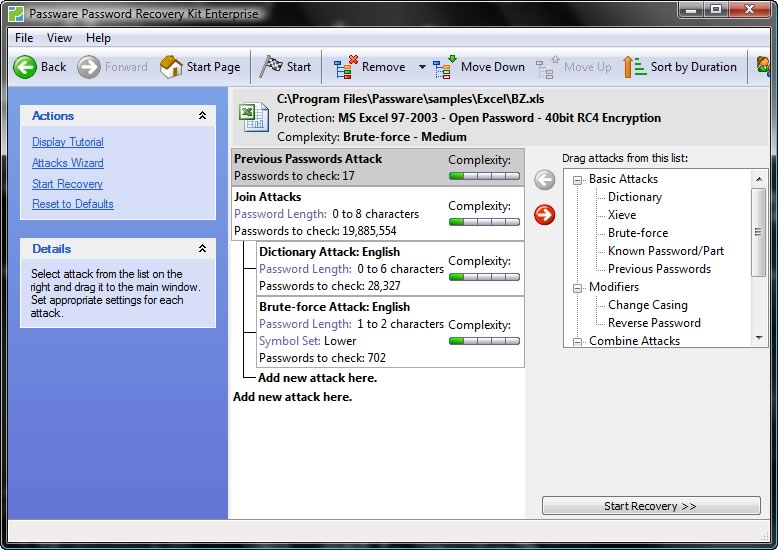778x550 pixels.
Task: Select Brute-force in the attacks tree
Action: [x=638, y=233]
